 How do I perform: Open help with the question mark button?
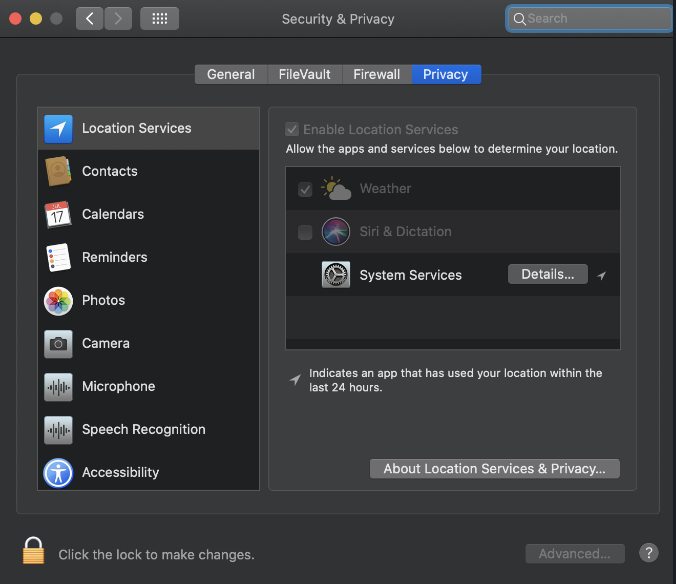(648, 553)
